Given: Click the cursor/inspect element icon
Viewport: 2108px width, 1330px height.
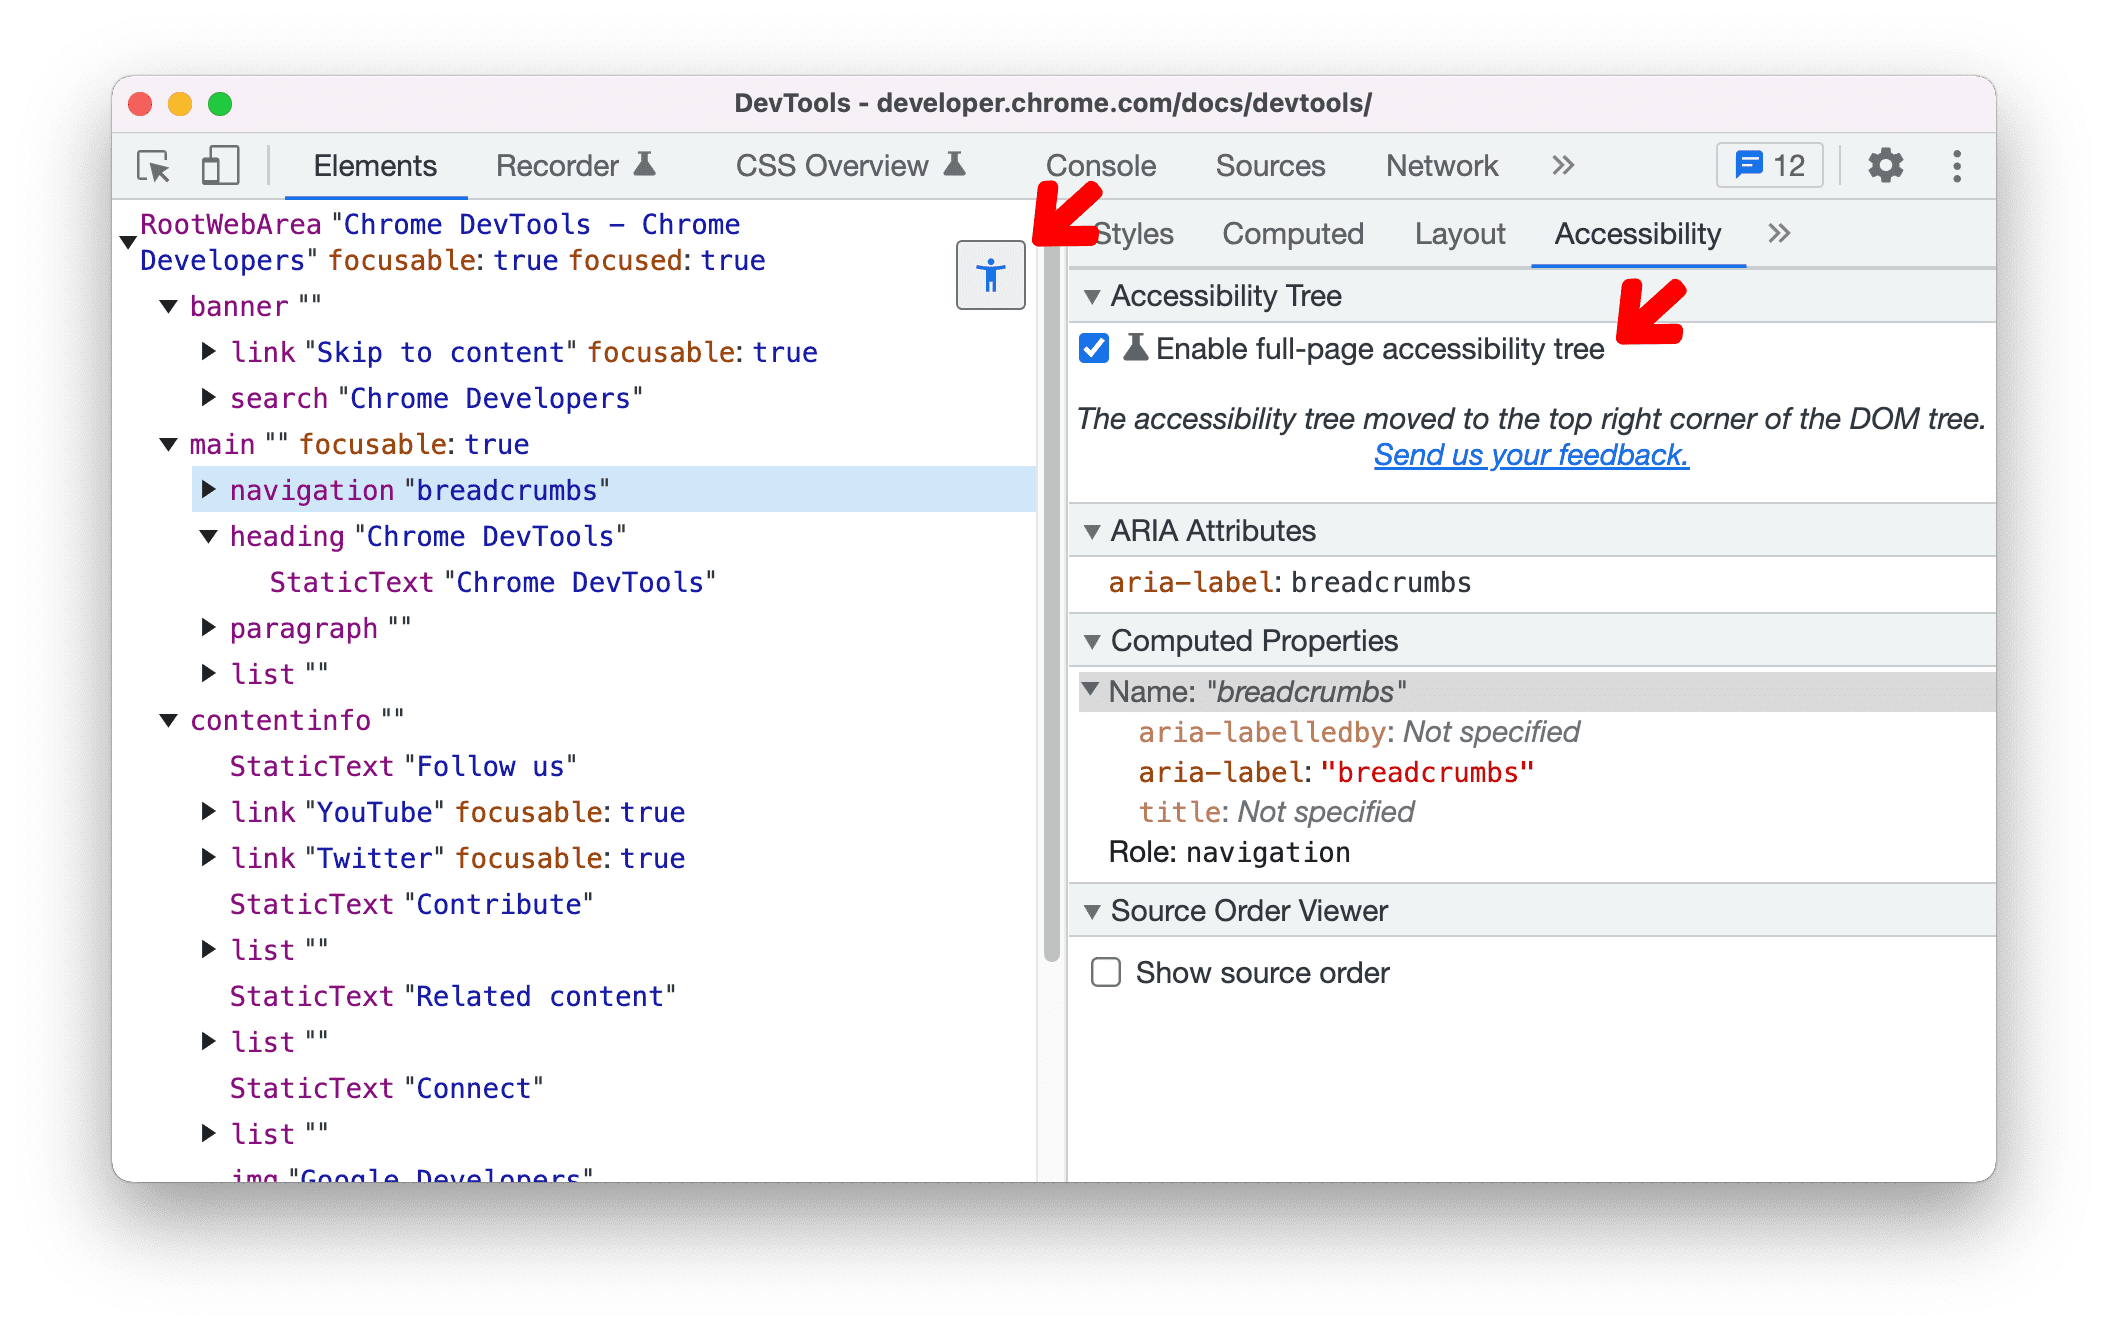Looking at the screenshot, I should (x=155, y=167).
